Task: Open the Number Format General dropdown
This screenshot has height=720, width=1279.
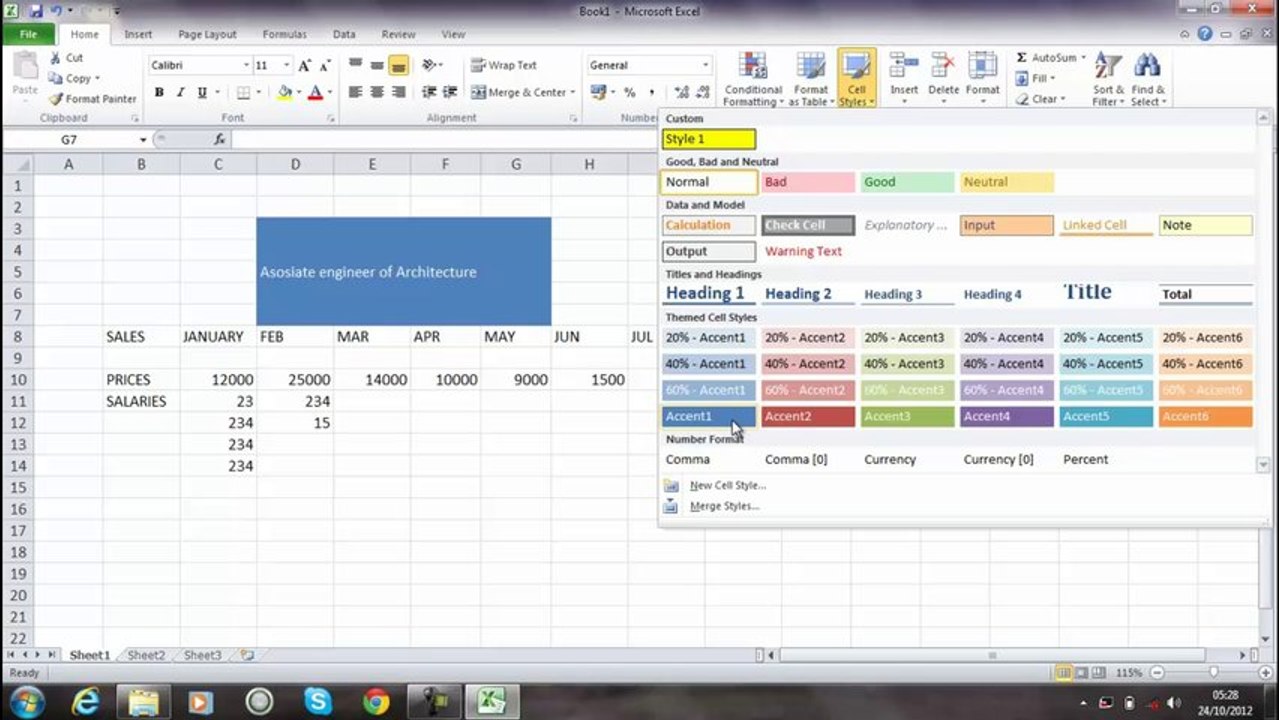Action: [705, 65]
